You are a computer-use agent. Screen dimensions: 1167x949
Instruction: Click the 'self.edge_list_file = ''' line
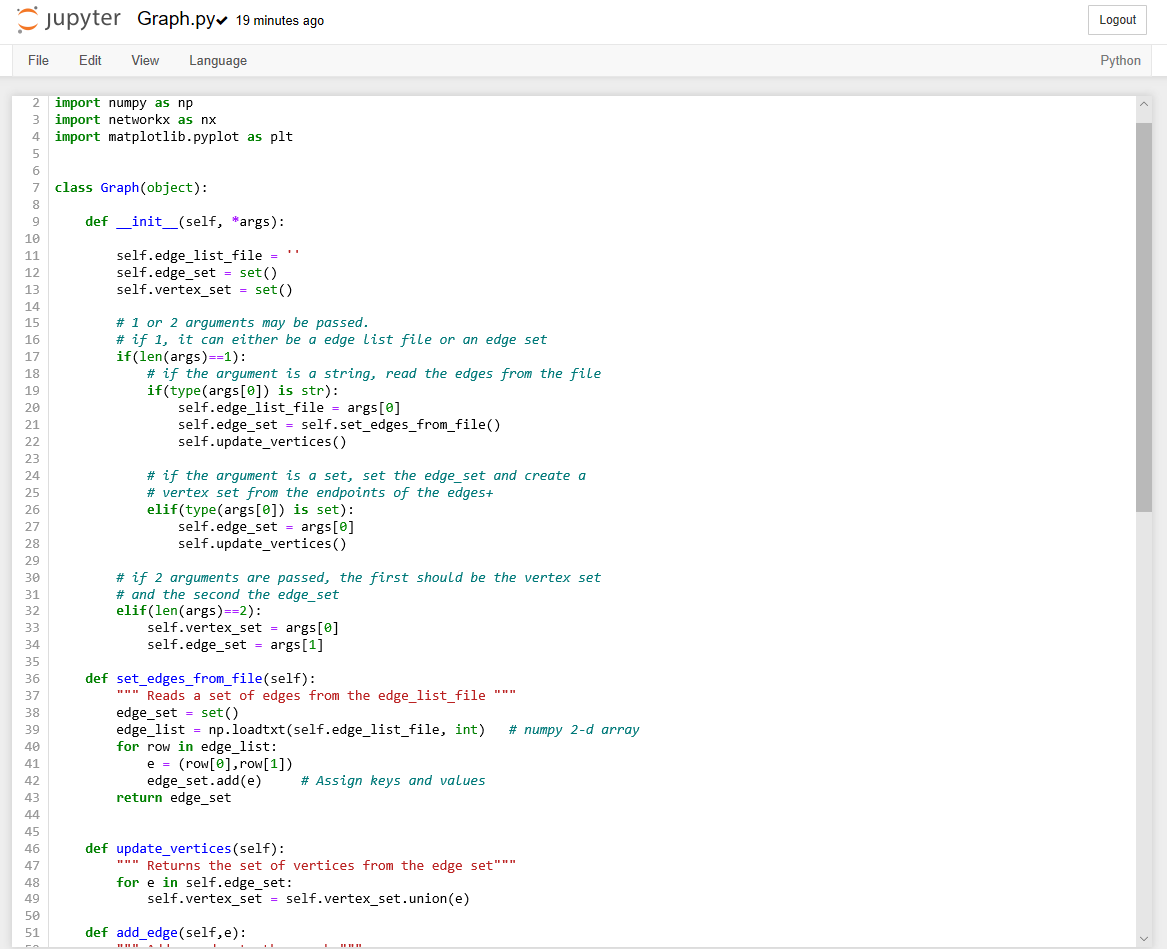click(208, 255)
